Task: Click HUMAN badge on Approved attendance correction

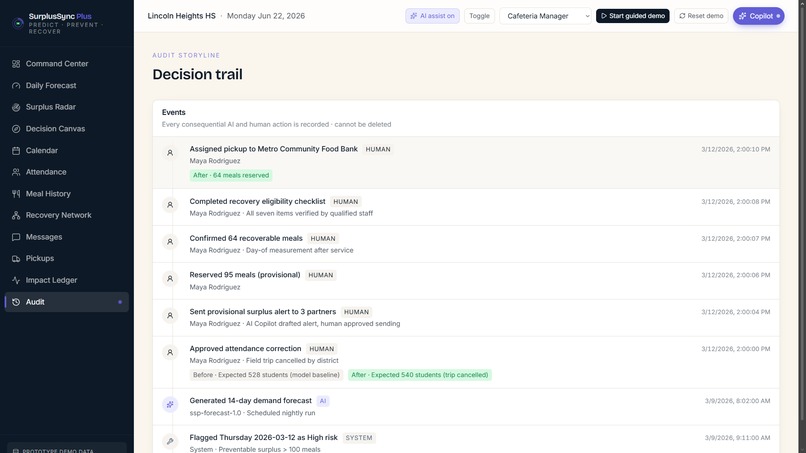Action: tap(321, 349)
